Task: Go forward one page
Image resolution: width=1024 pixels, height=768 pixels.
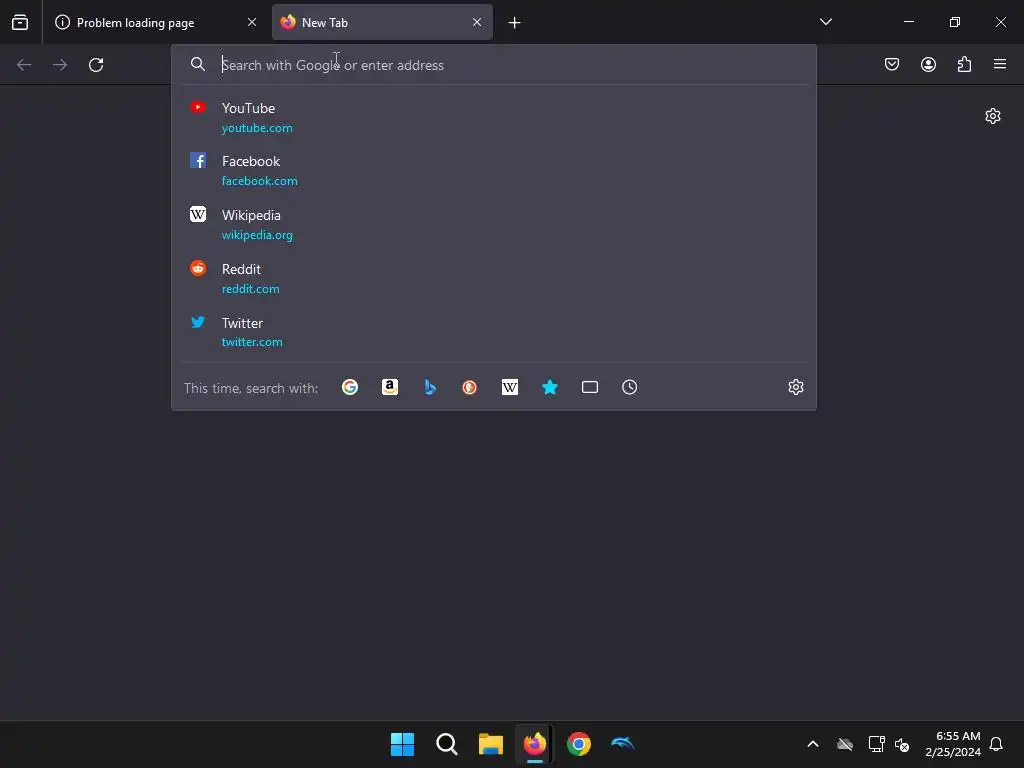Action: coord(60,65)
